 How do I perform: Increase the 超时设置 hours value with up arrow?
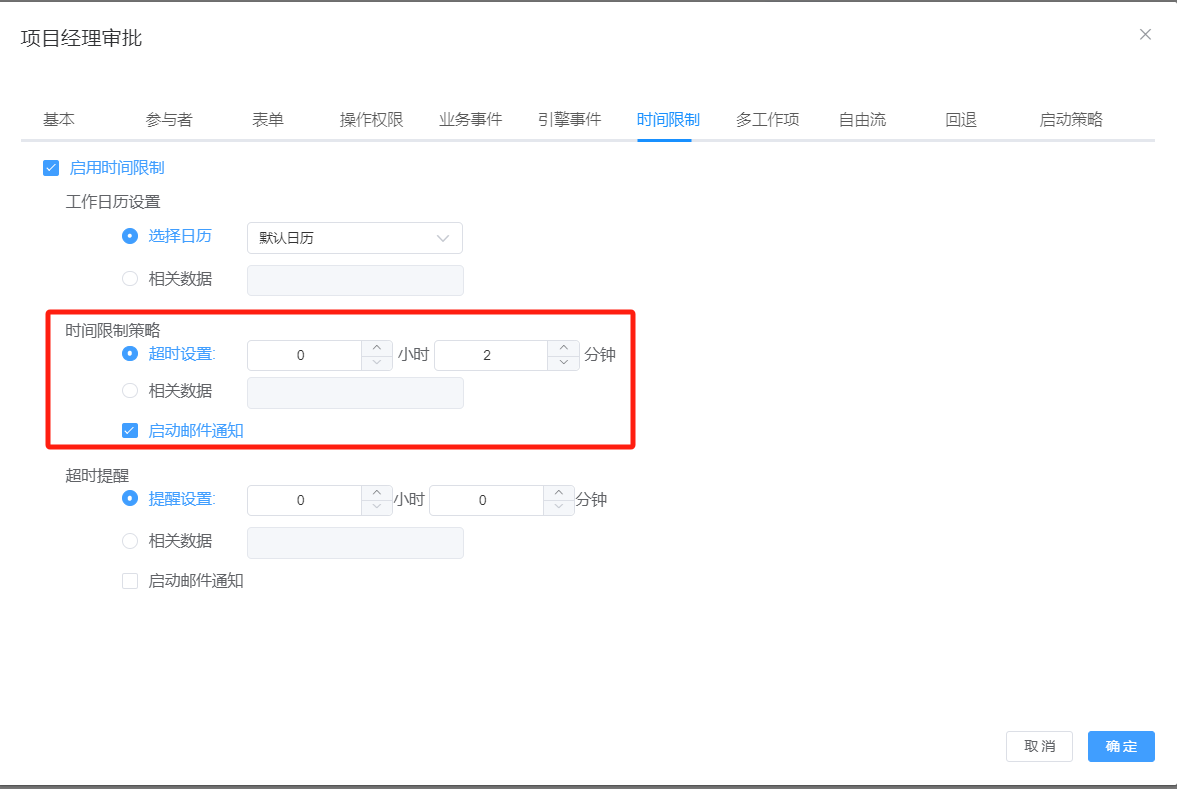click(376, 348)
